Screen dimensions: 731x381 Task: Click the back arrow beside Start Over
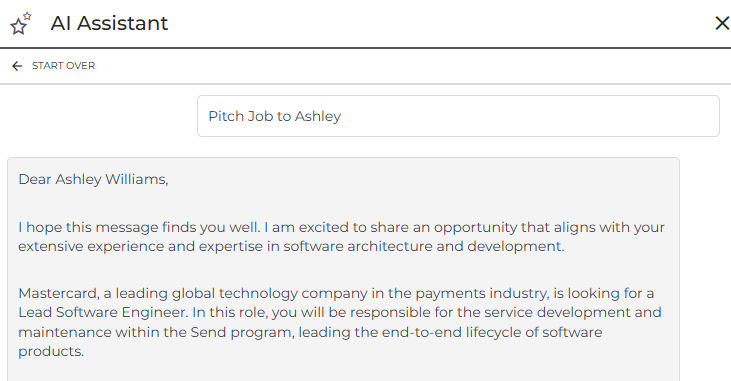[x=17, y=66]
